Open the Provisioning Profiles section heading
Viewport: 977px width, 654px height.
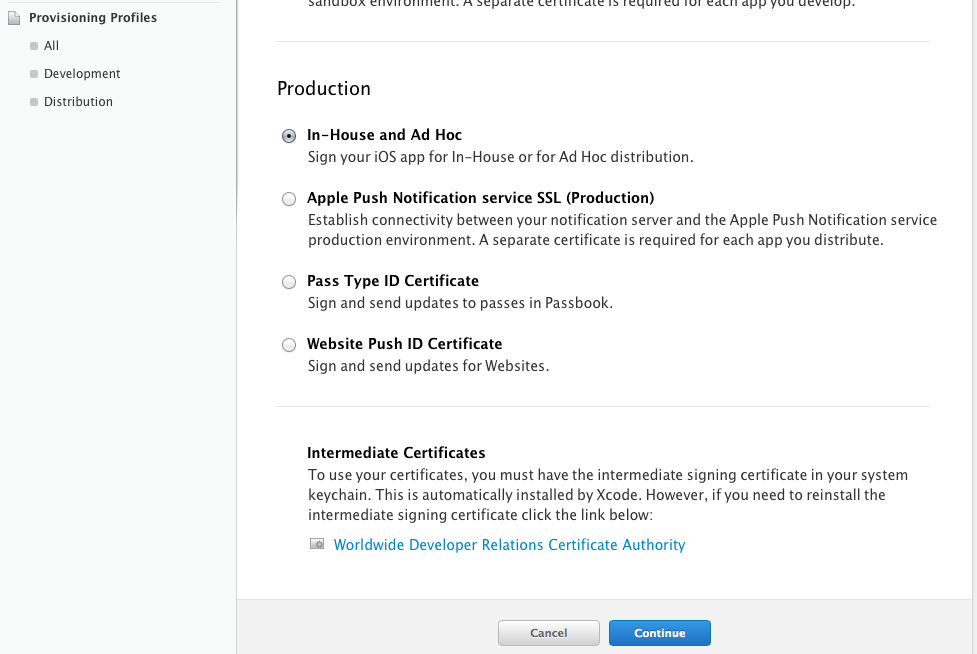point(92,18)
